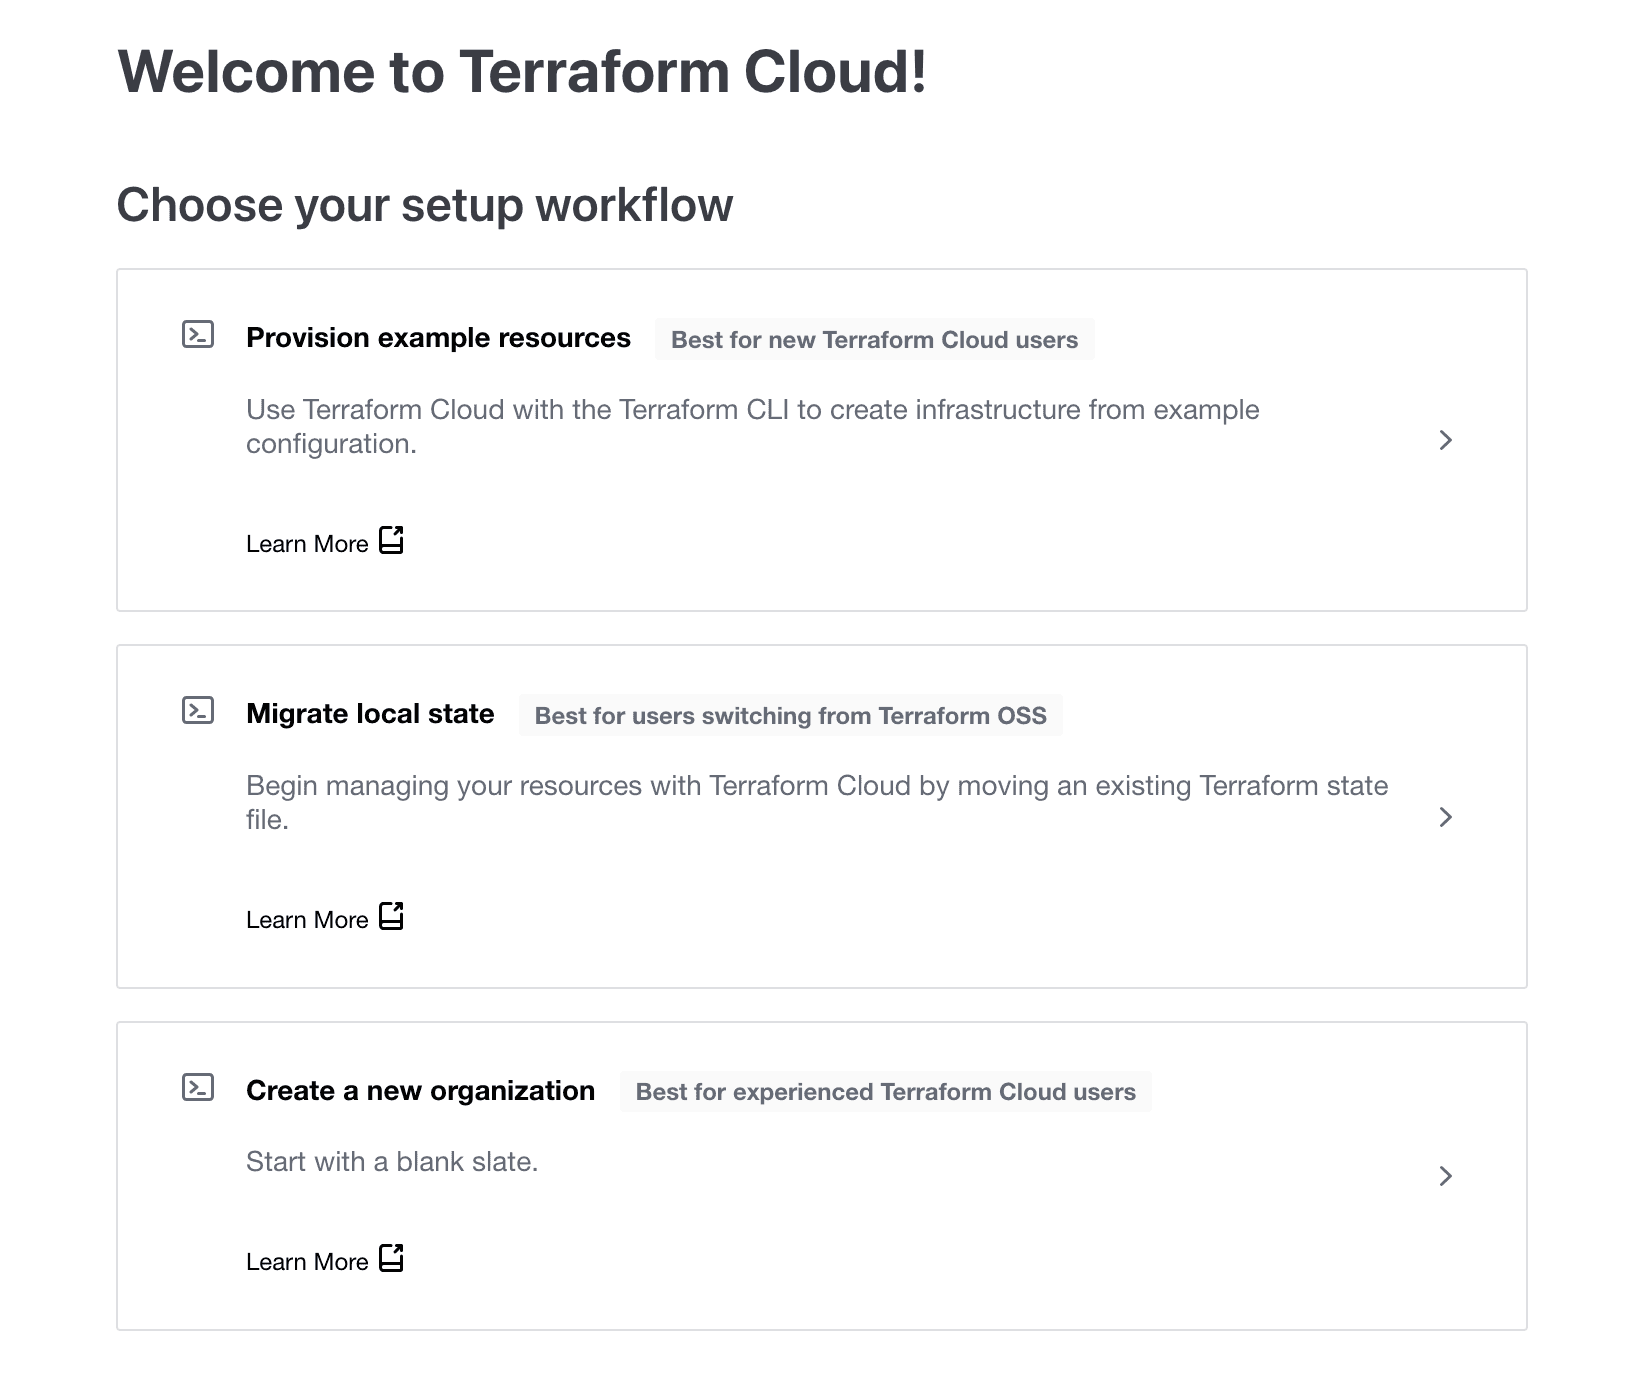Click the 'Best for new Terraform Cloud users' badge
This screenshot has width=1650, height=1392.
click(x=874, y=339)
